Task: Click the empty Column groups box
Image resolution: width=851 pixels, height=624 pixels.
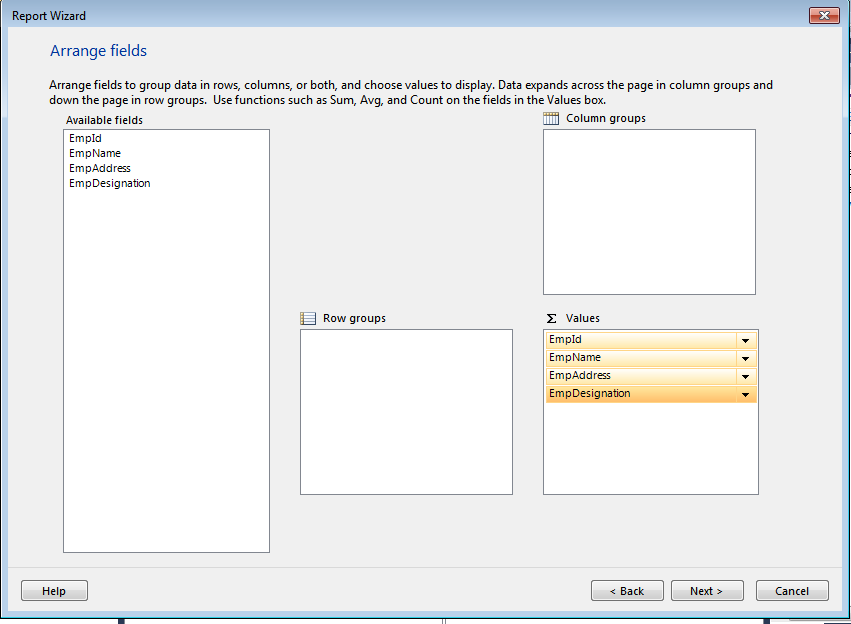Action: click(649, 212)
